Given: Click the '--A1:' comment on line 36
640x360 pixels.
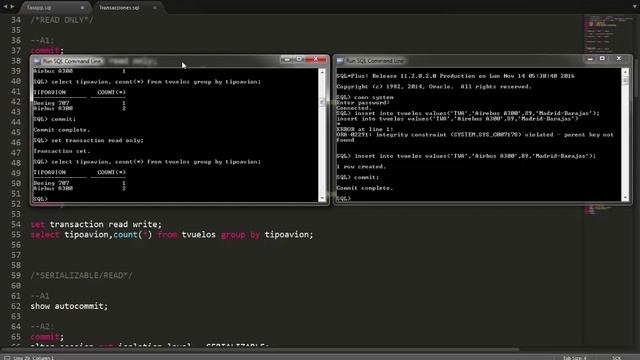Looking at the screenshot, I should tap(42, 40).
